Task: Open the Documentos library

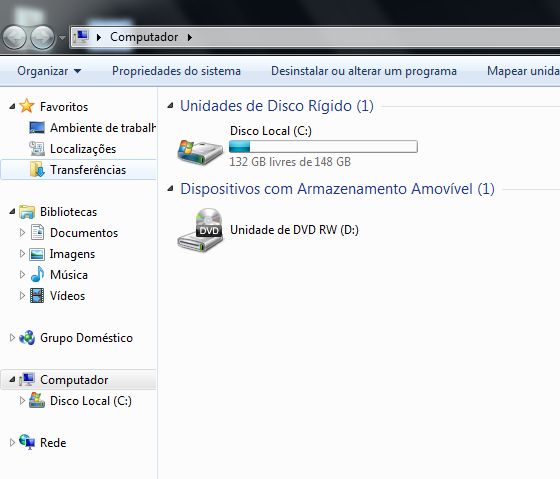Action: [x=84, y=233]
